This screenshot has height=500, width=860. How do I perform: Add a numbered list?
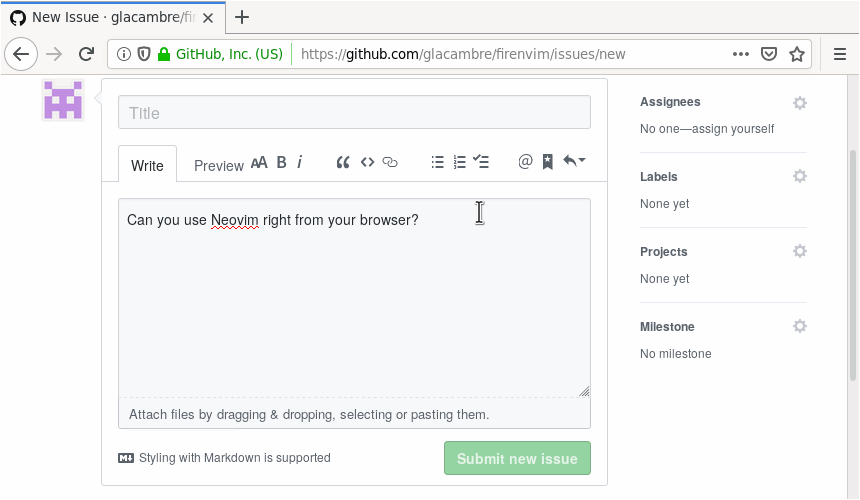460,162
